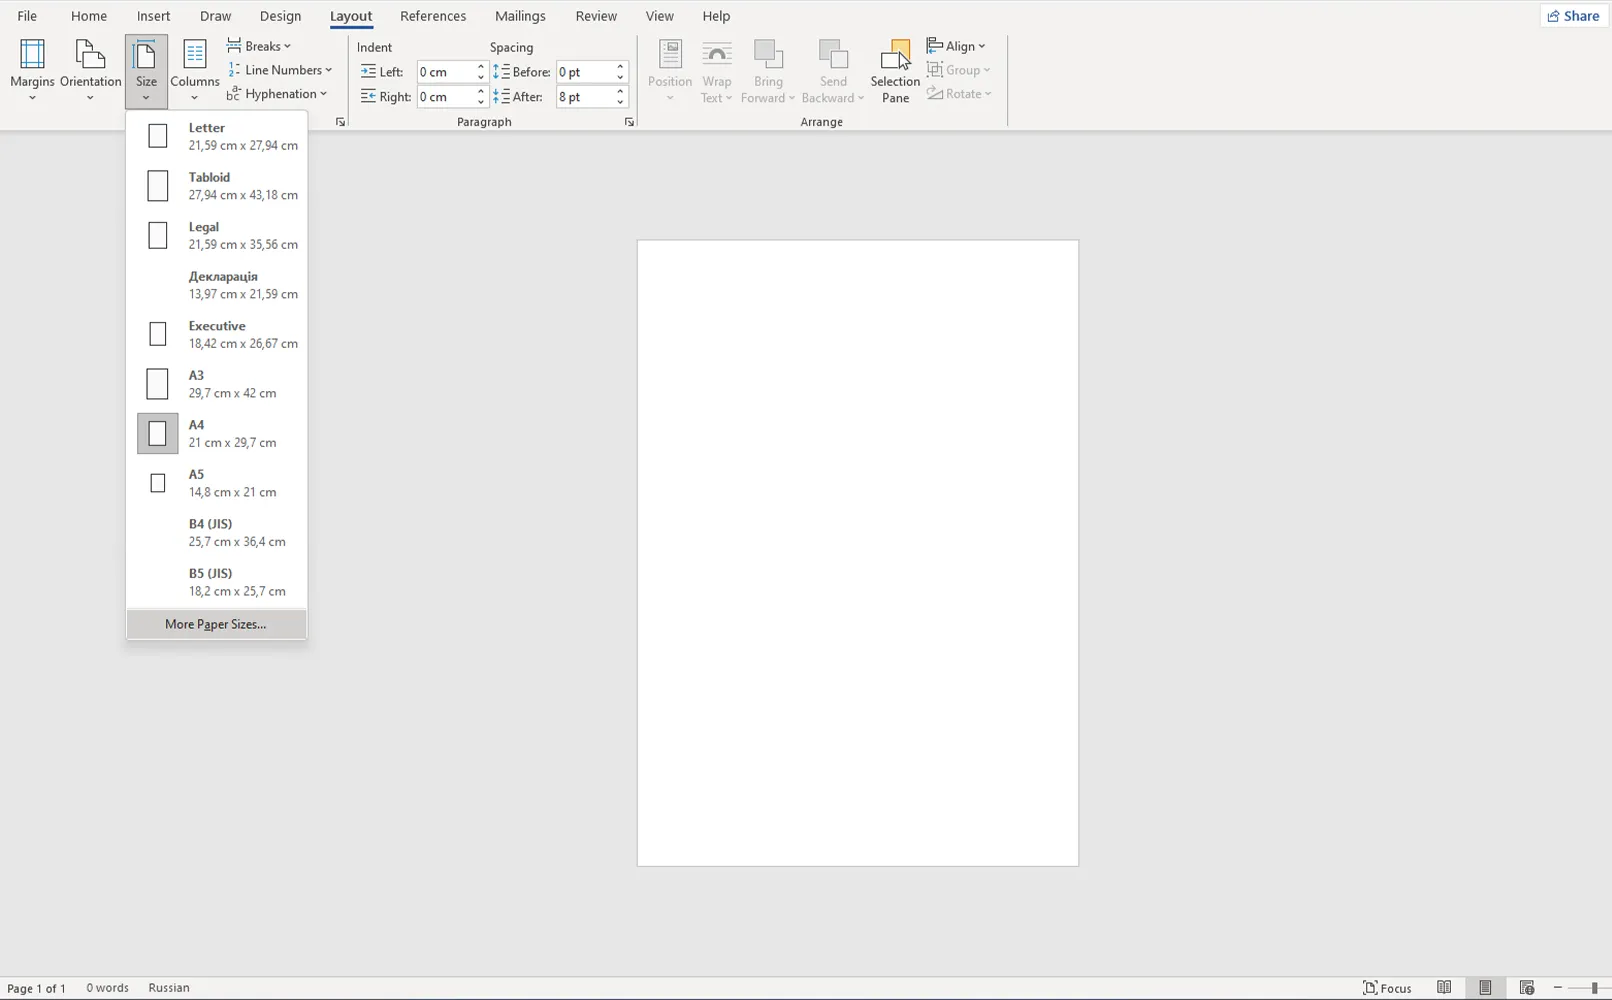Click Send Backward icon

(833, 55)
